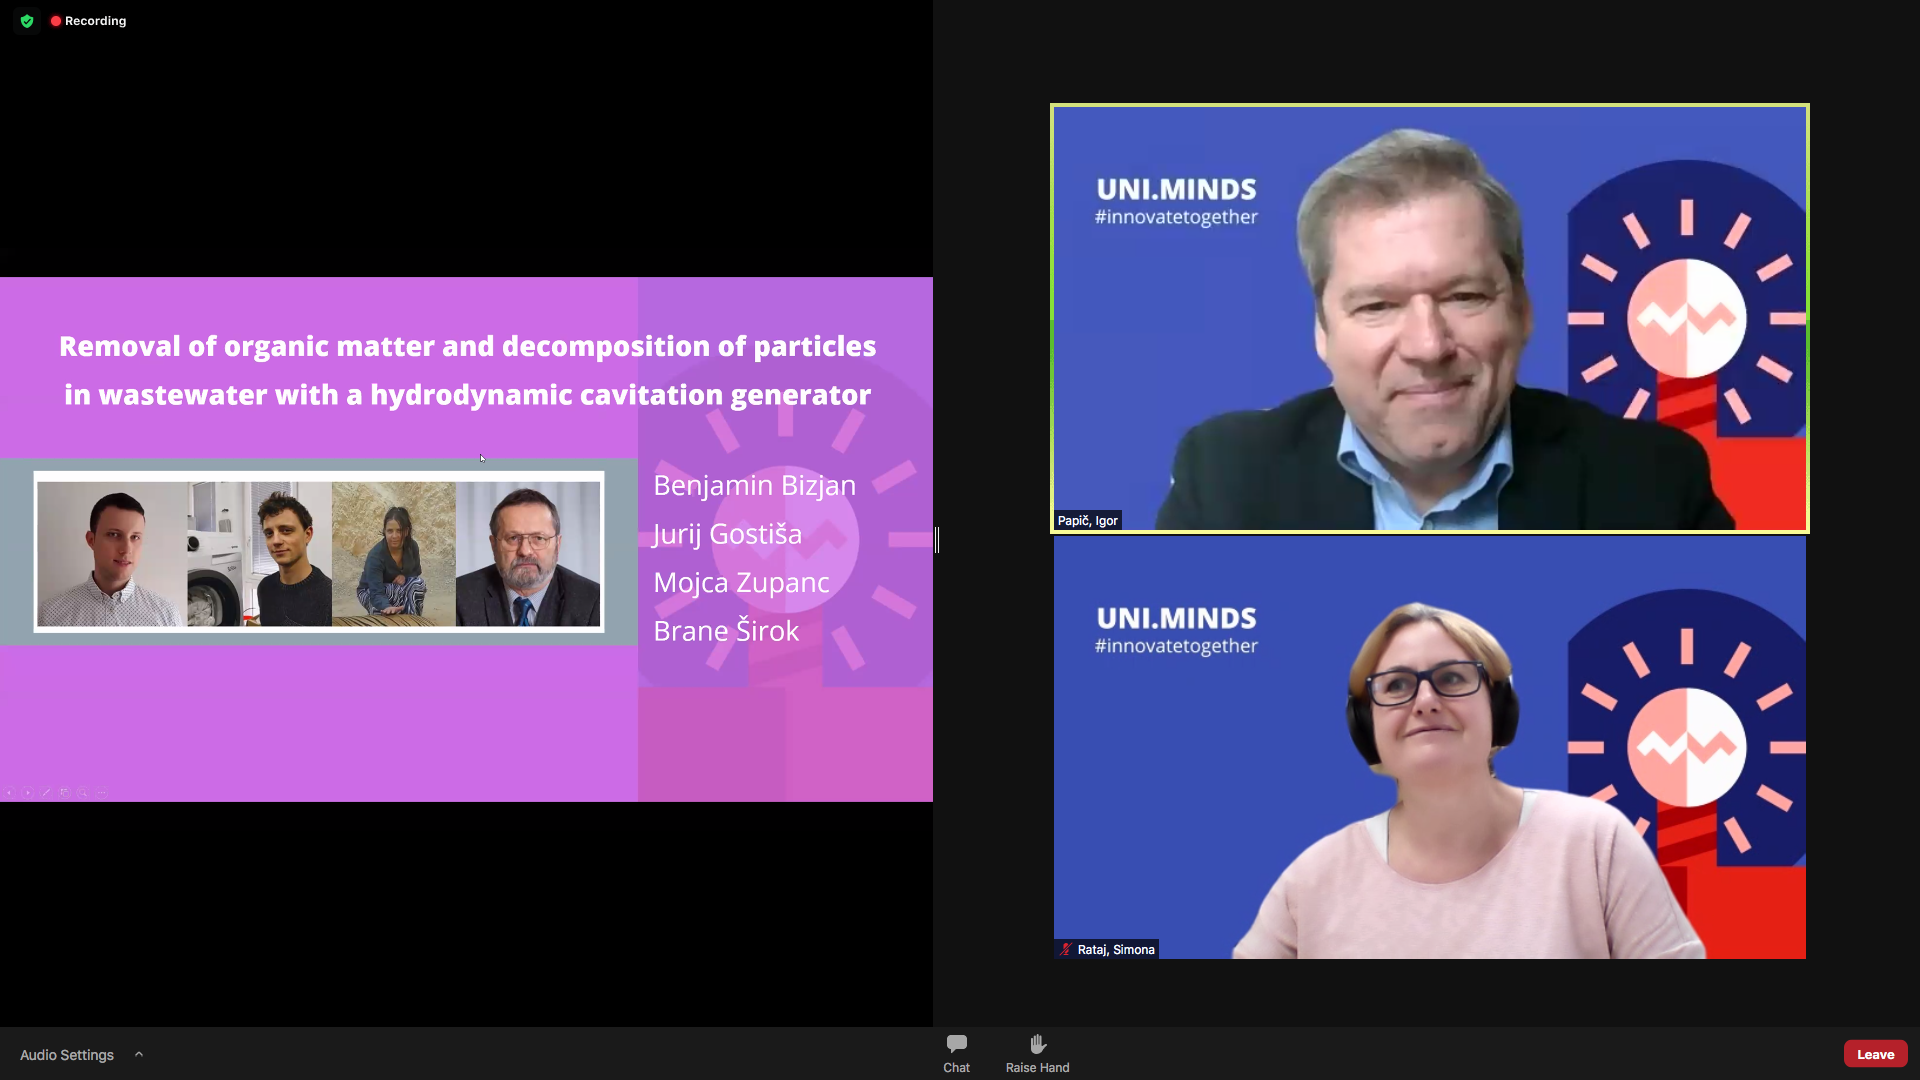
Task: Click the divider handle between share and videos
Action: click(937, 540)
